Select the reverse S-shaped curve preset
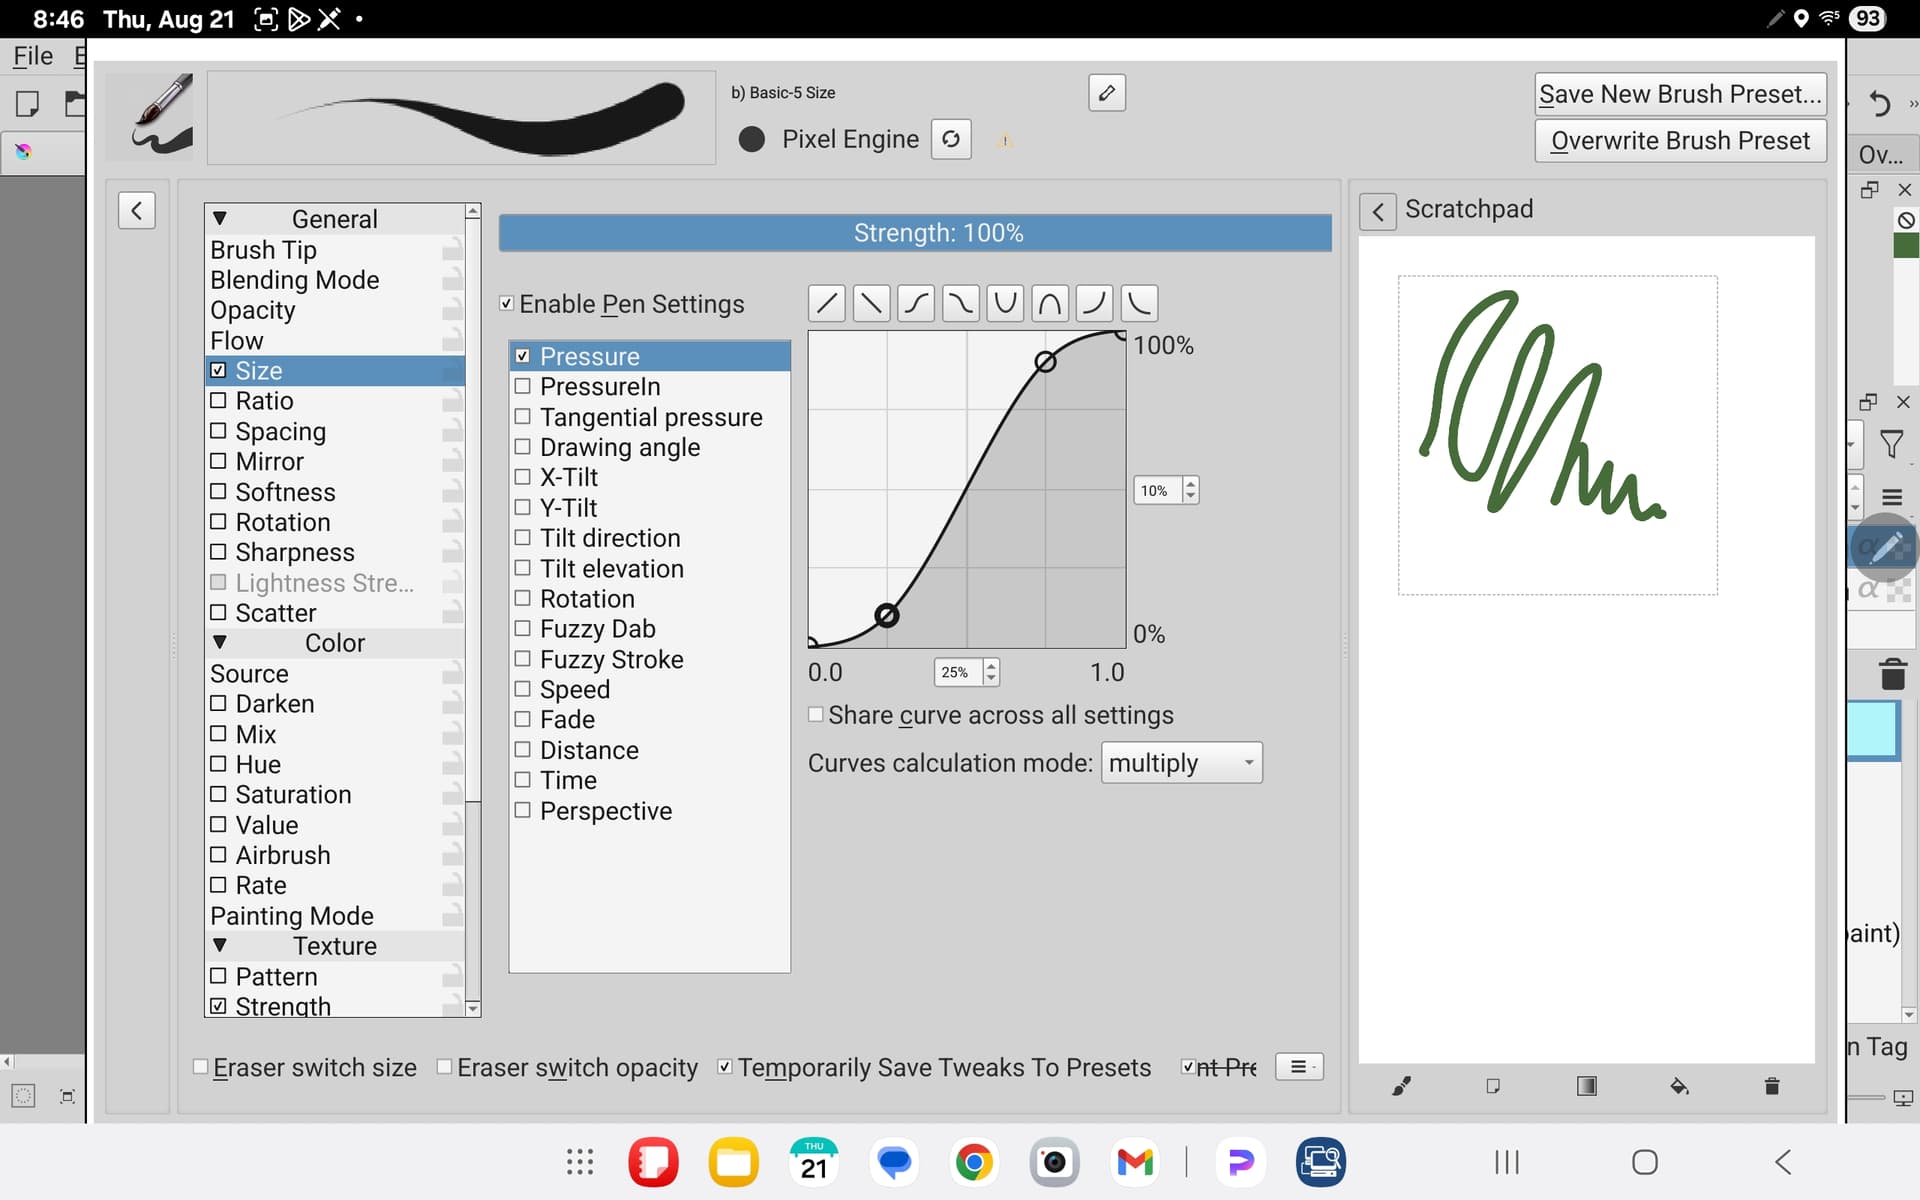Viewport: 1920px width, 1200px height. point(961,302)
